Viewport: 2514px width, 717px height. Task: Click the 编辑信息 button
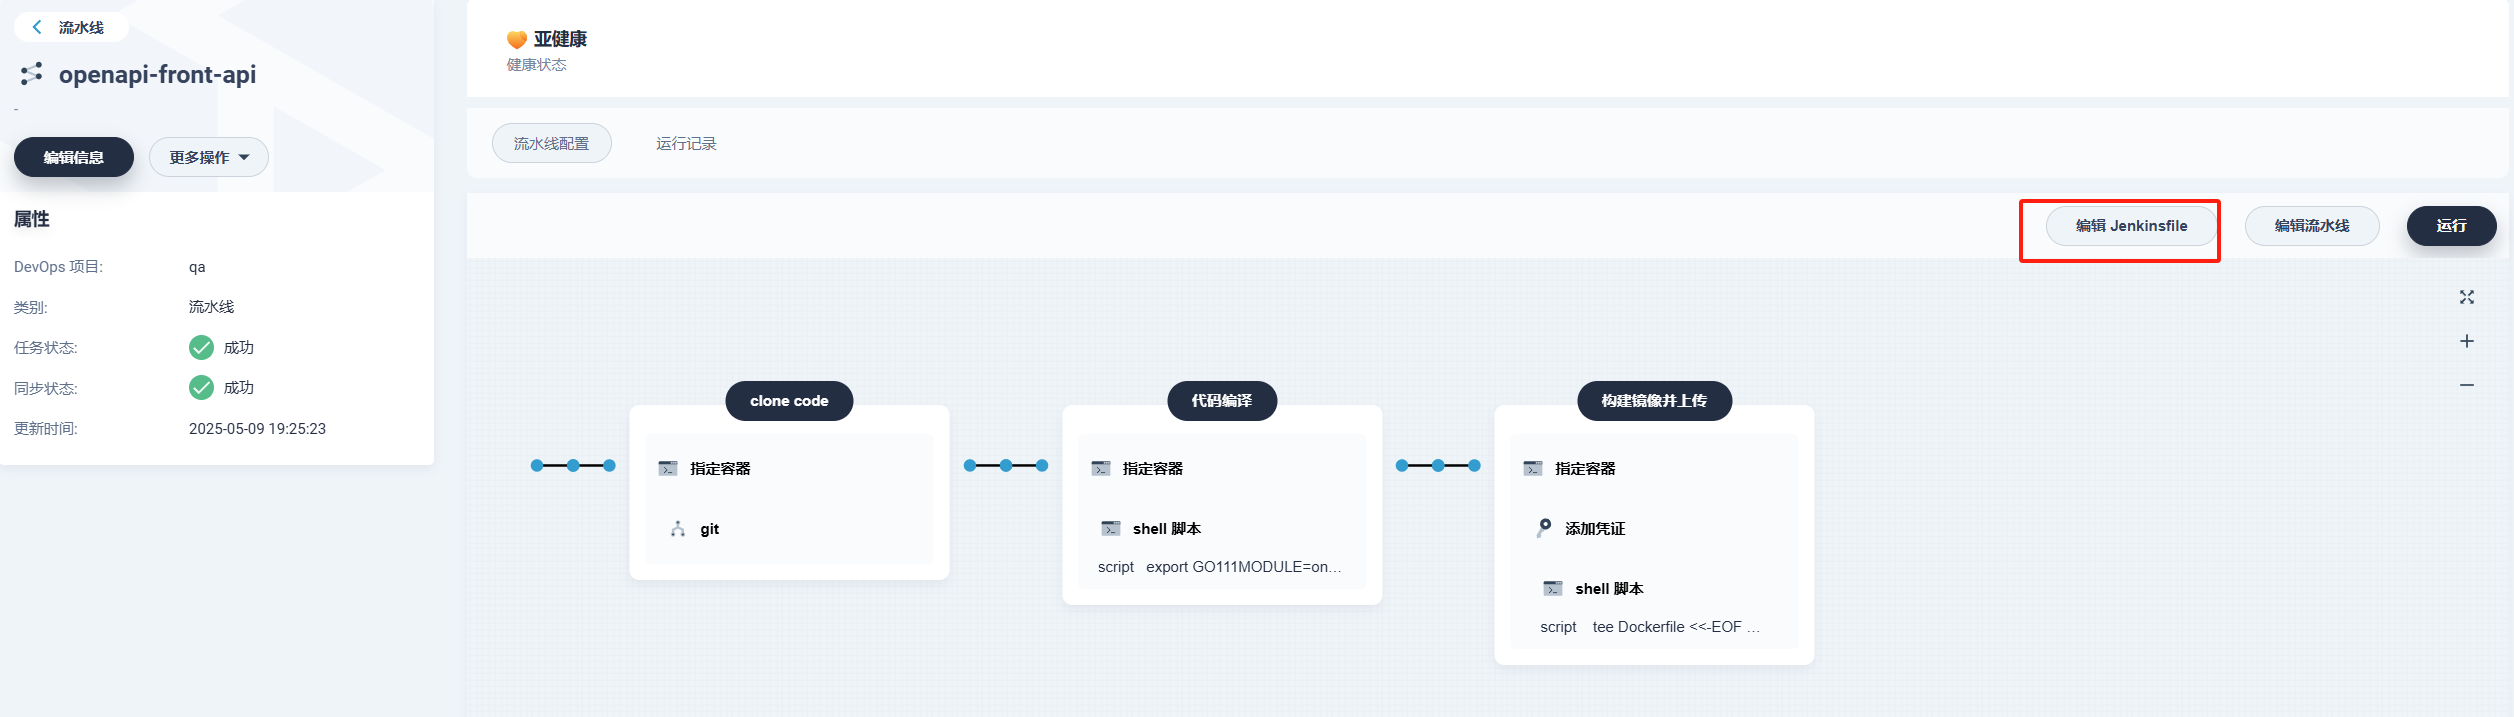click(74, 157)
